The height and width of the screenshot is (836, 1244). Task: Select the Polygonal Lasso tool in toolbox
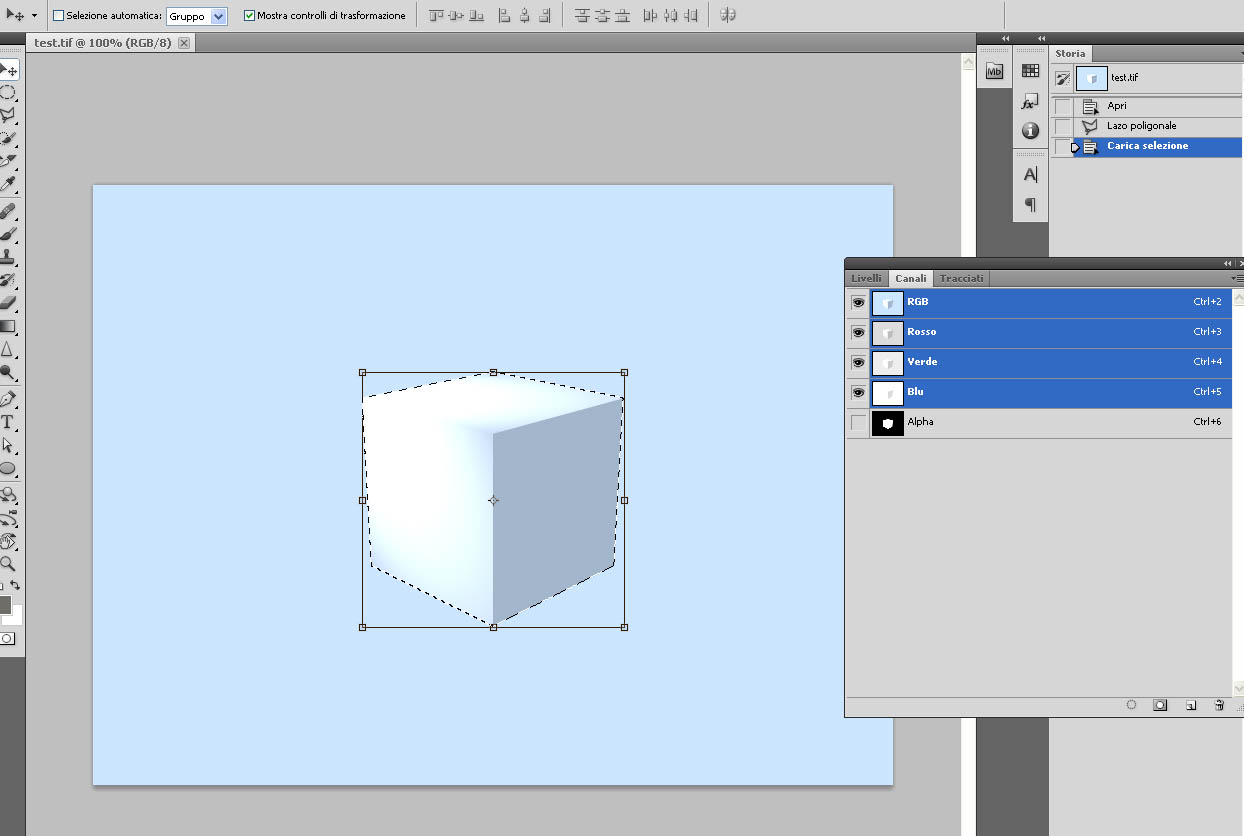point(8,116)
